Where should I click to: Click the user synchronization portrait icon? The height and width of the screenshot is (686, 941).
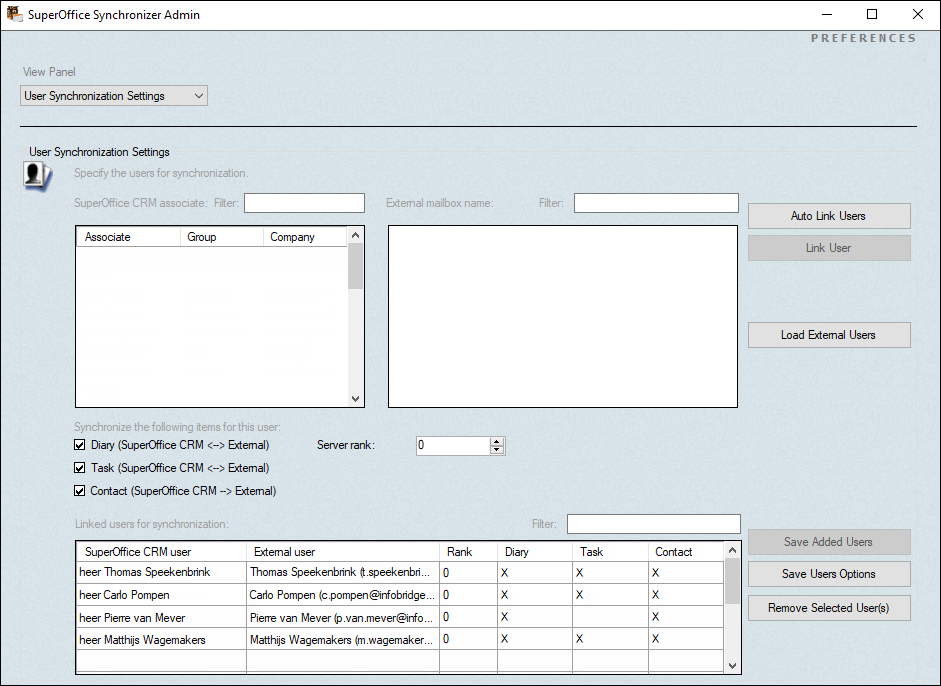[x=37, y=176]
